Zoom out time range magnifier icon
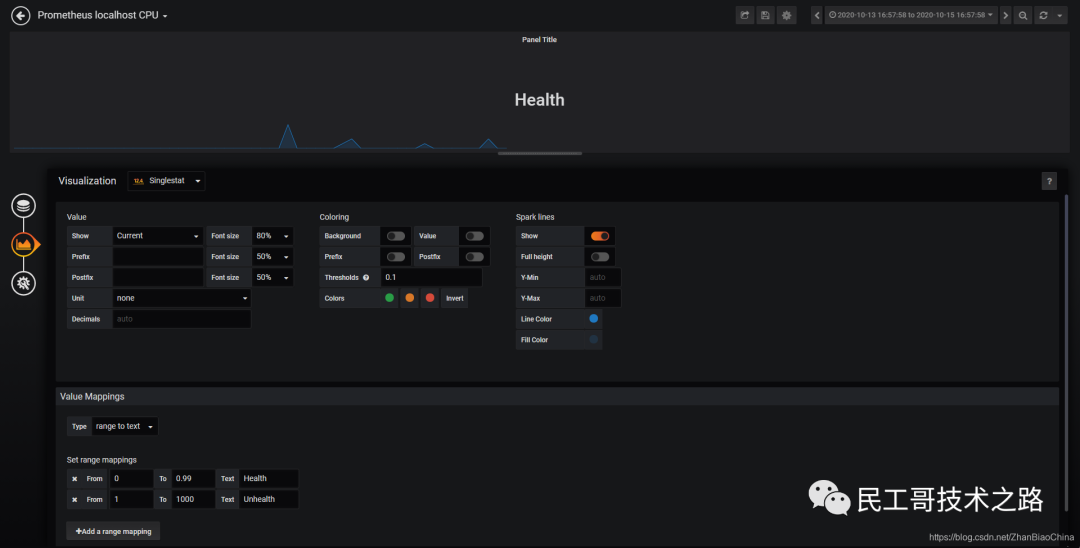The height and width of the screenshot is (548, 1080). pyautogui.click(x=1023, y=15)
